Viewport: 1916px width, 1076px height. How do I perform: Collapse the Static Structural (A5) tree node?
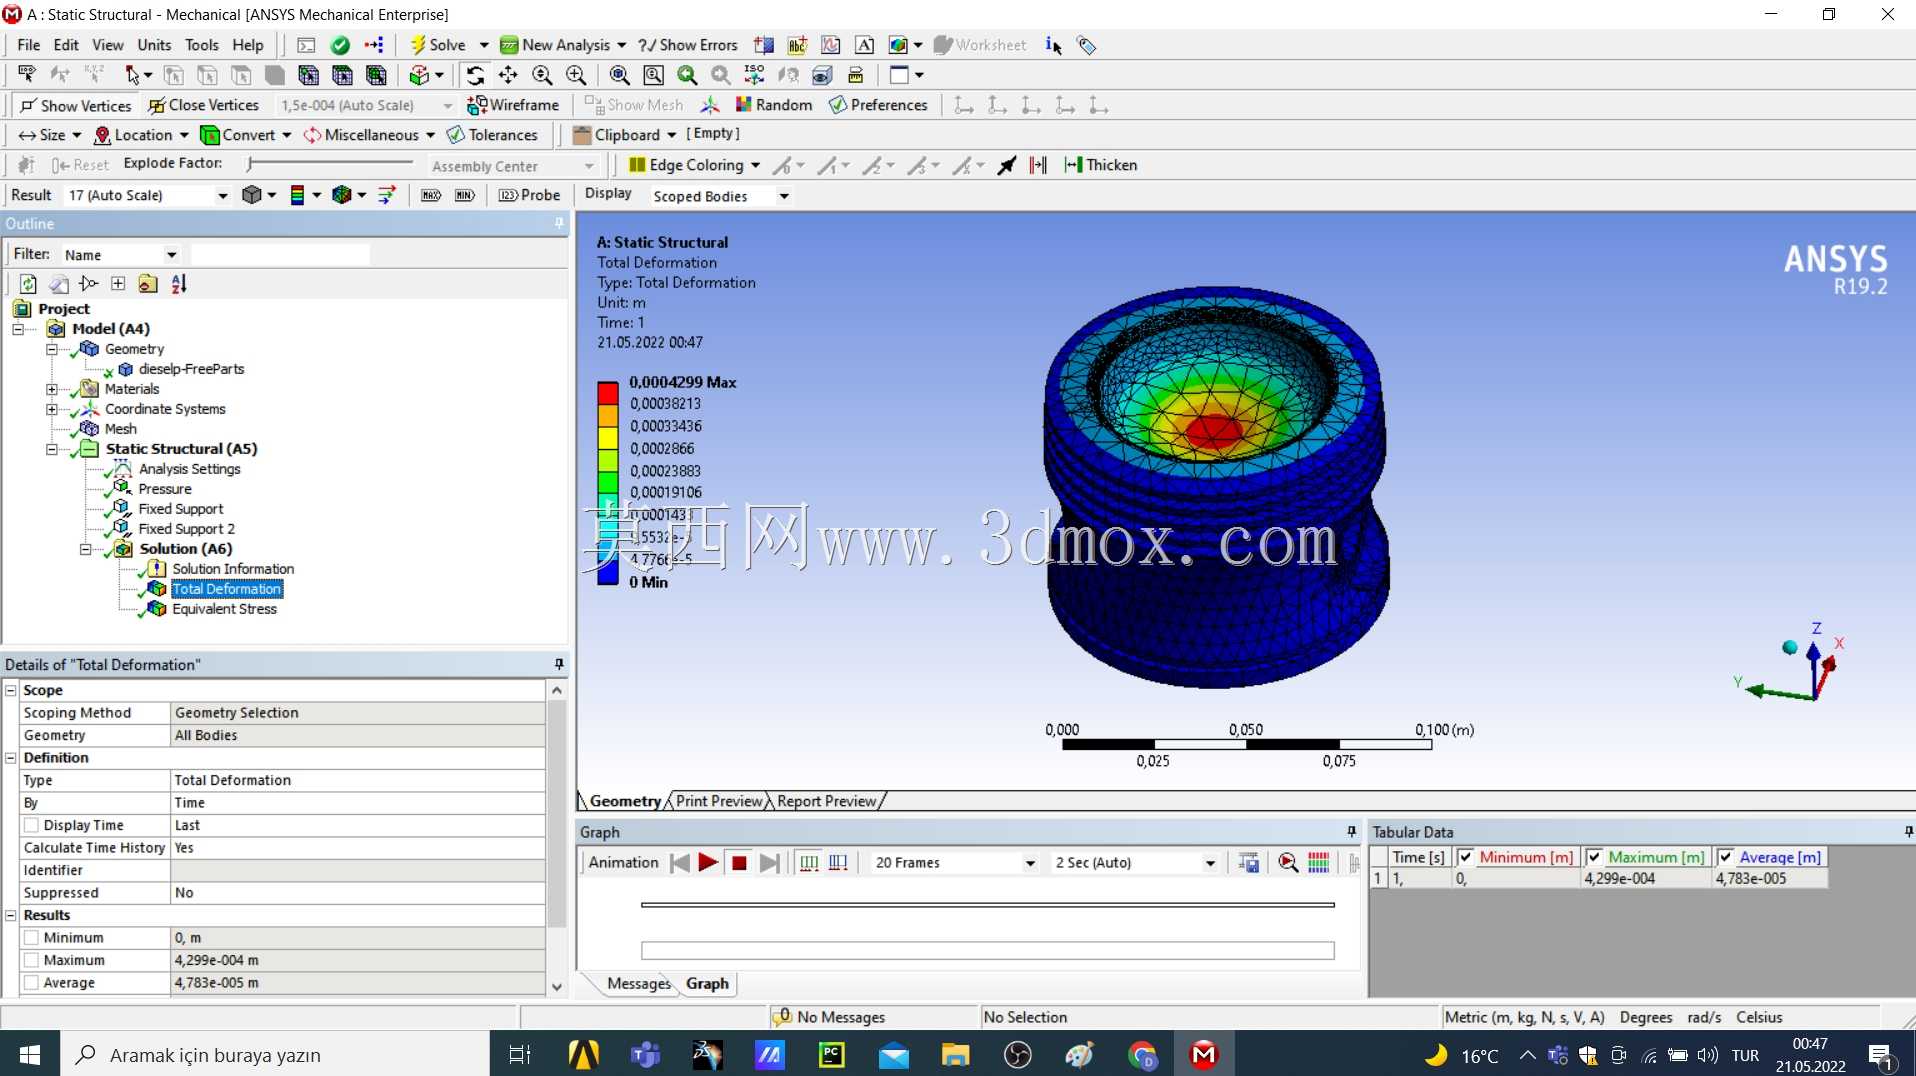point(52,449)
